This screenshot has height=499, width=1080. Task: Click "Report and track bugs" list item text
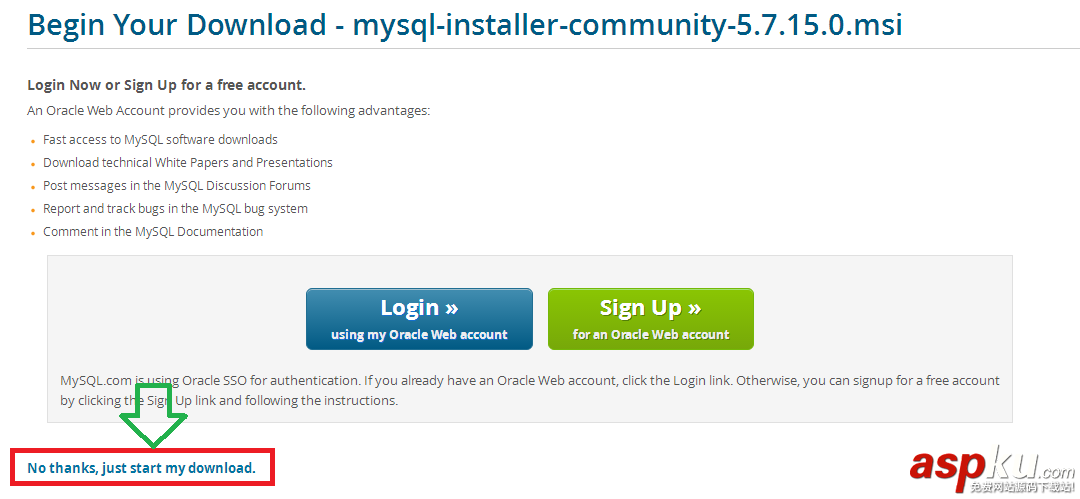pyautogui.click(x=175, y=208)
